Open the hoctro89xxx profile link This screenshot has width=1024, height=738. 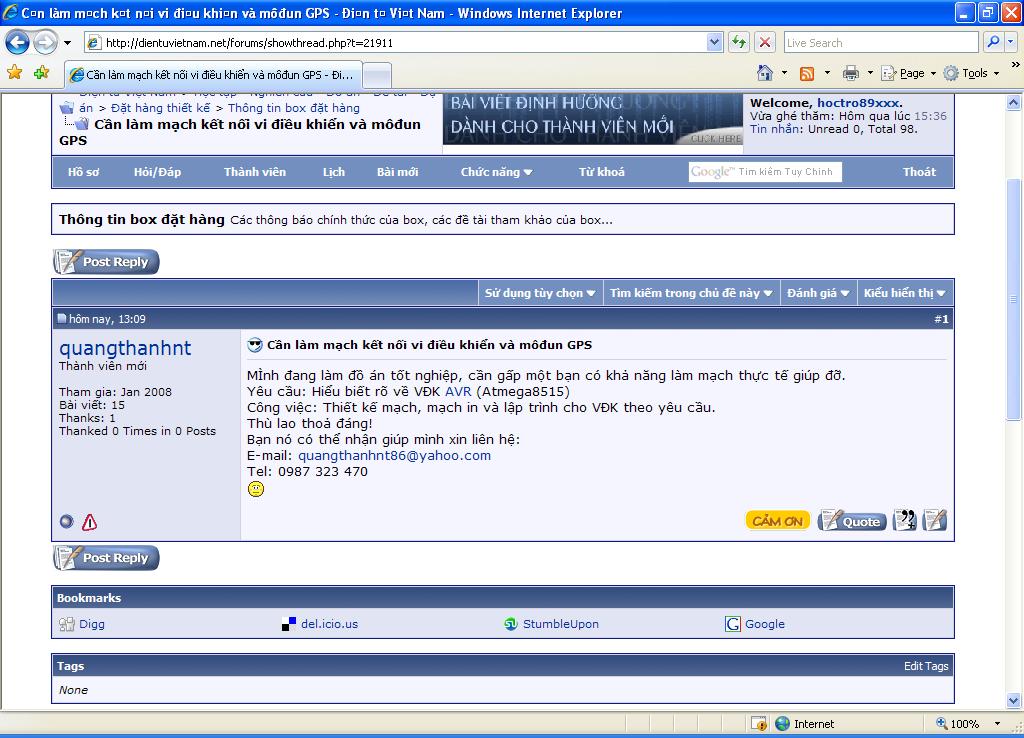(857, 103)
